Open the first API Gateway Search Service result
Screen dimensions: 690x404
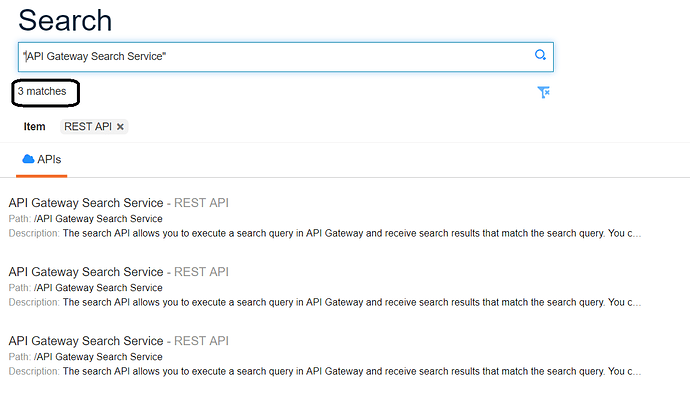(86, 203)
